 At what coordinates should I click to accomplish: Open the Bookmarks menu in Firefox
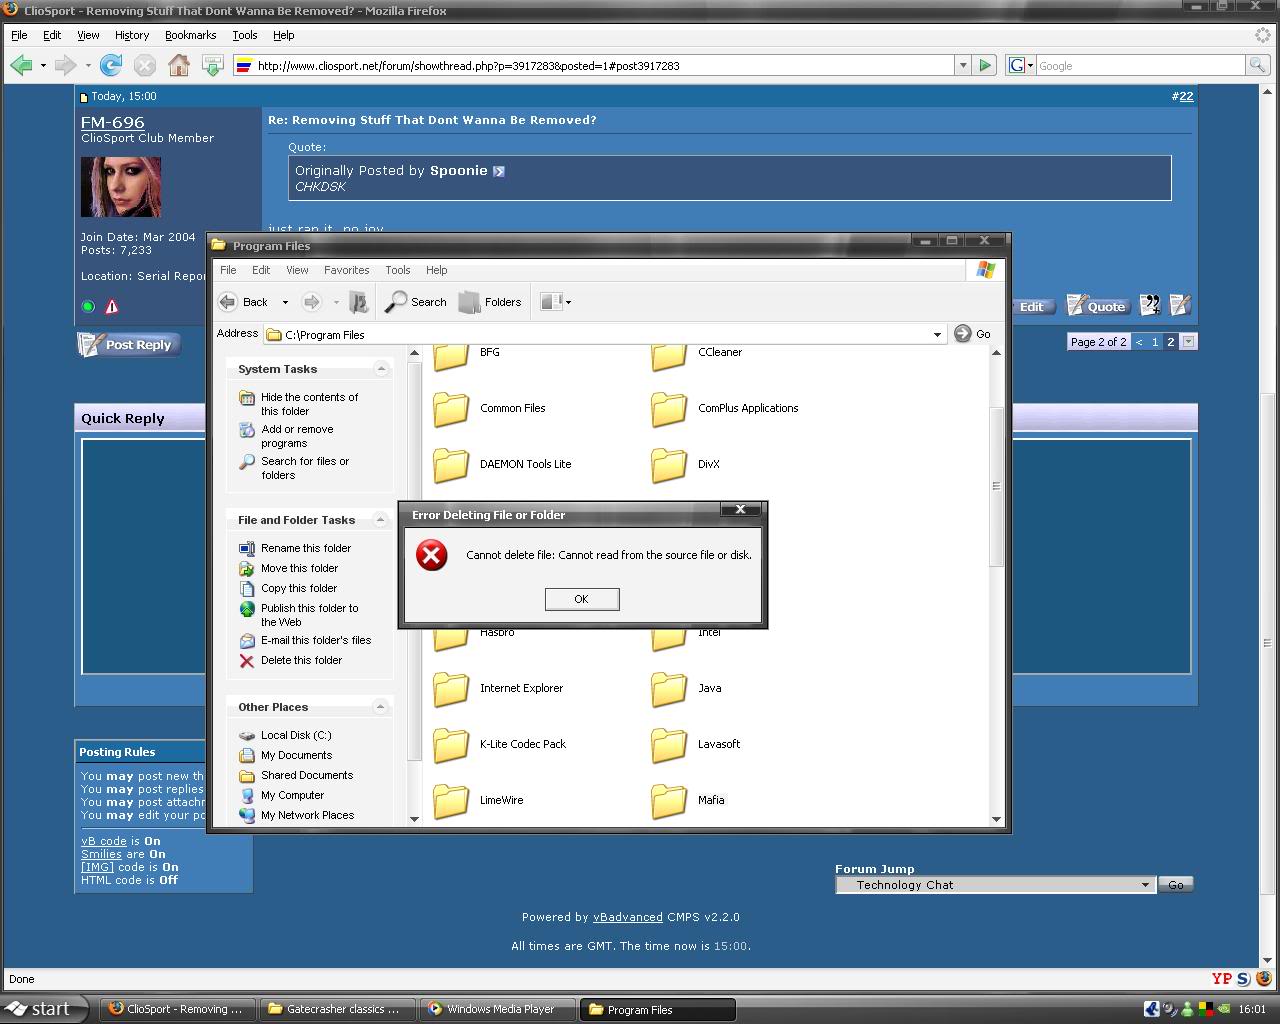pos(190,35)
